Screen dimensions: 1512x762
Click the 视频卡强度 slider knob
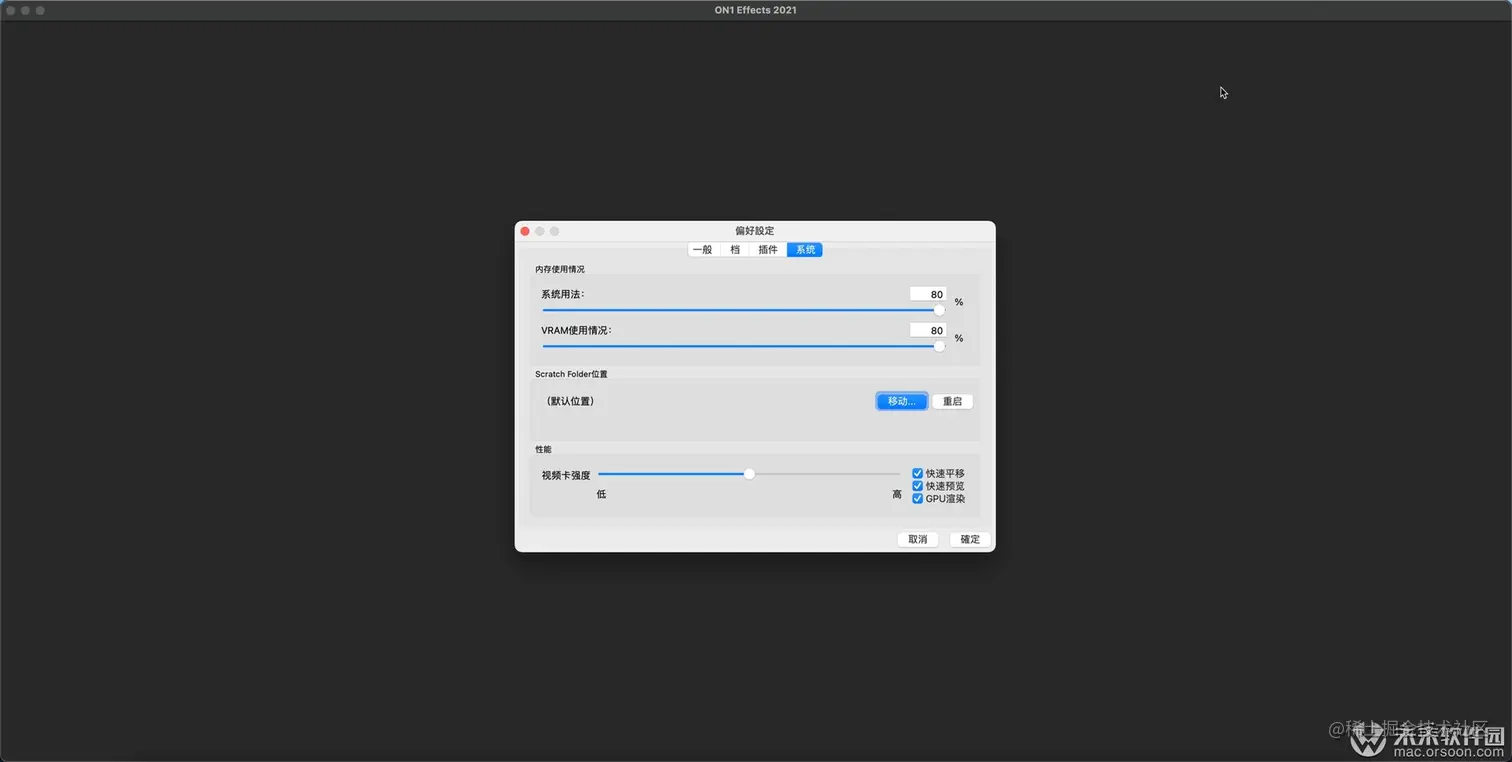click(x=749, y=474)
